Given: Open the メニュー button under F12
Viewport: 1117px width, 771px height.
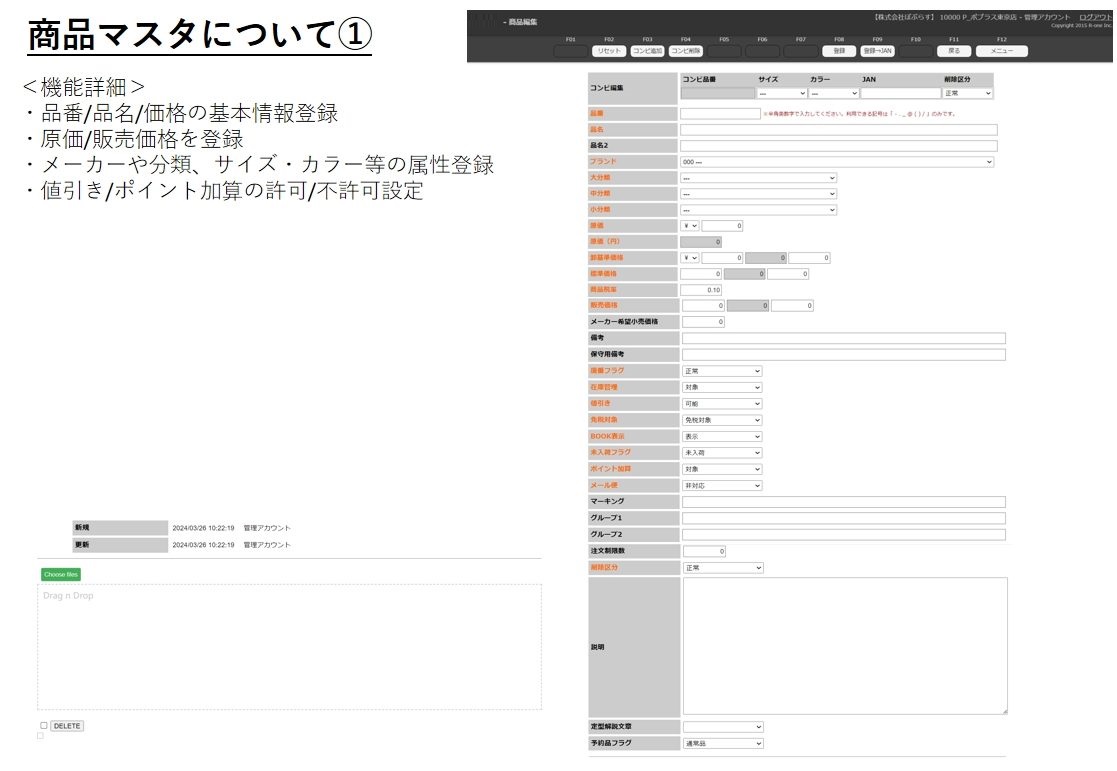Looking at the screenshot, I should [x=1001, y=50].
